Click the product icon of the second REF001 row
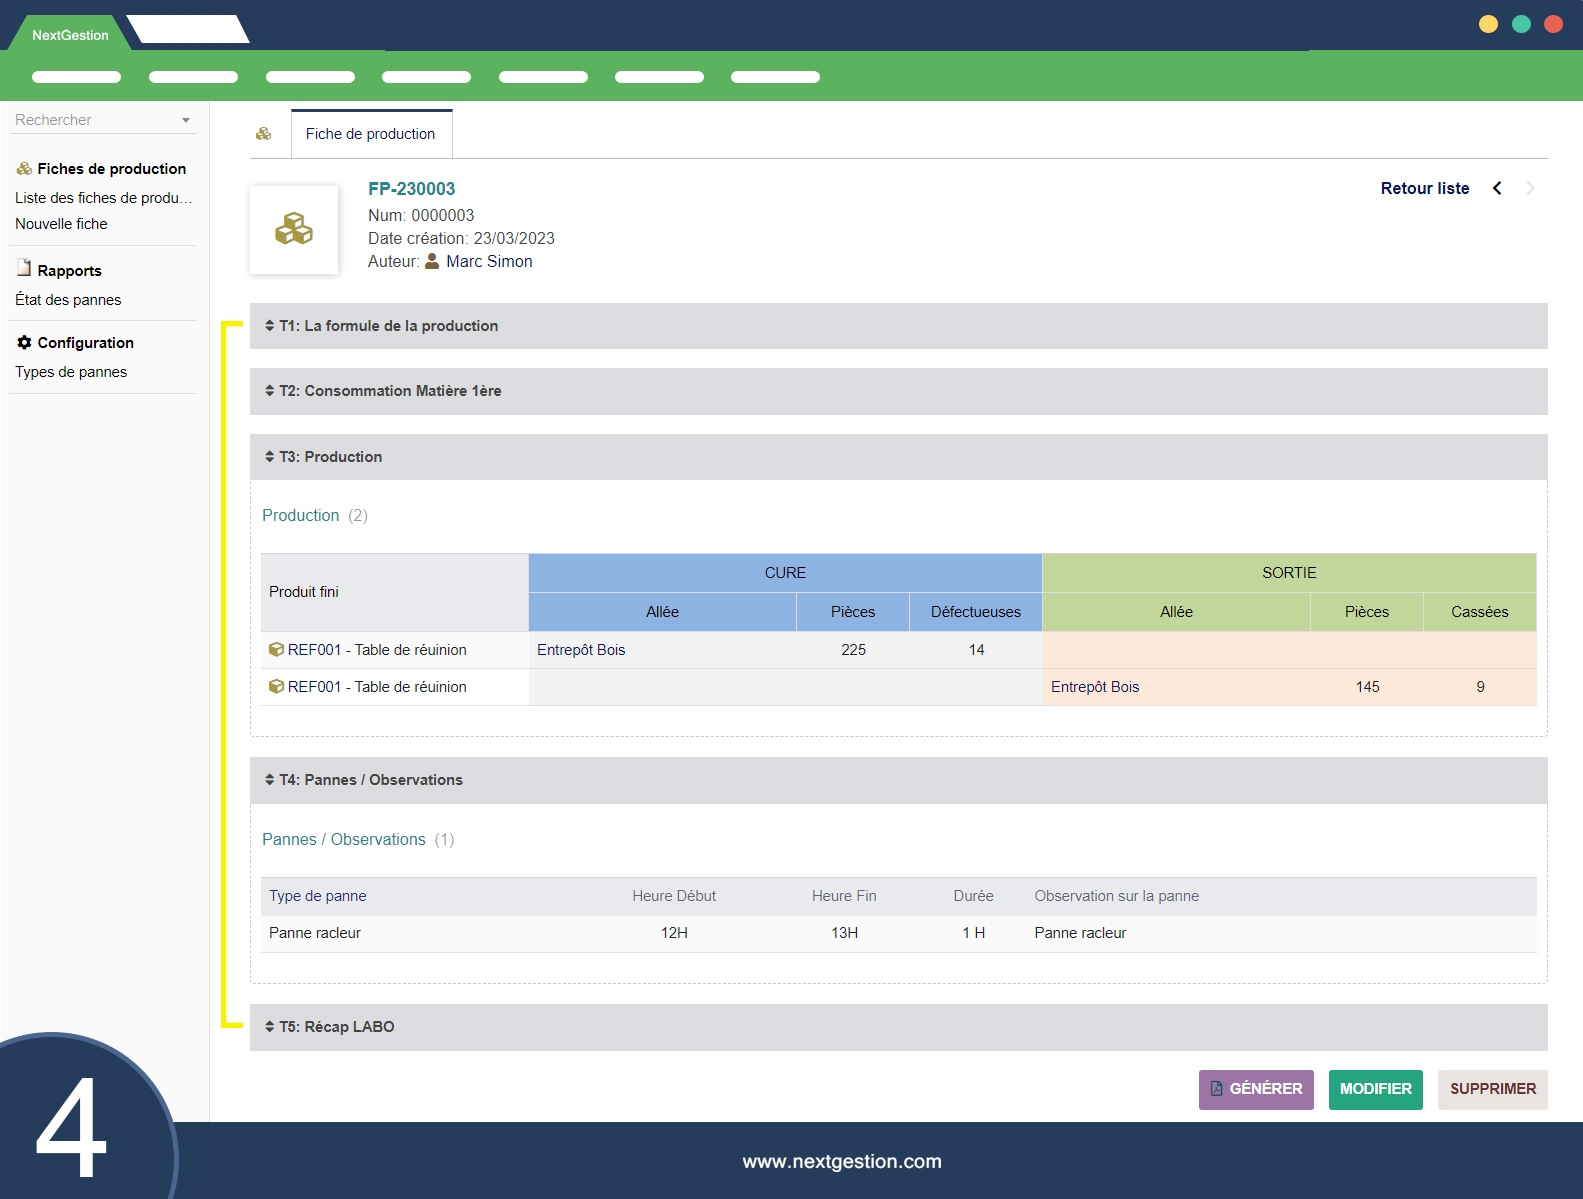1583x1199 pixels. 276,687
